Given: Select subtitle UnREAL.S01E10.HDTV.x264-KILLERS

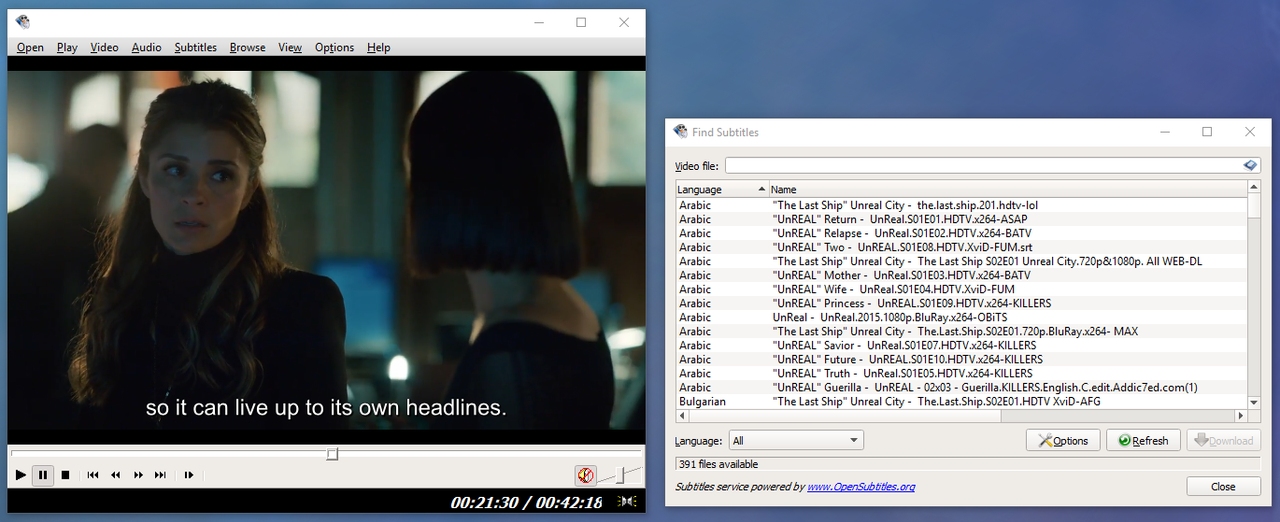Looking at the screenshot, I should coord(961,359).
